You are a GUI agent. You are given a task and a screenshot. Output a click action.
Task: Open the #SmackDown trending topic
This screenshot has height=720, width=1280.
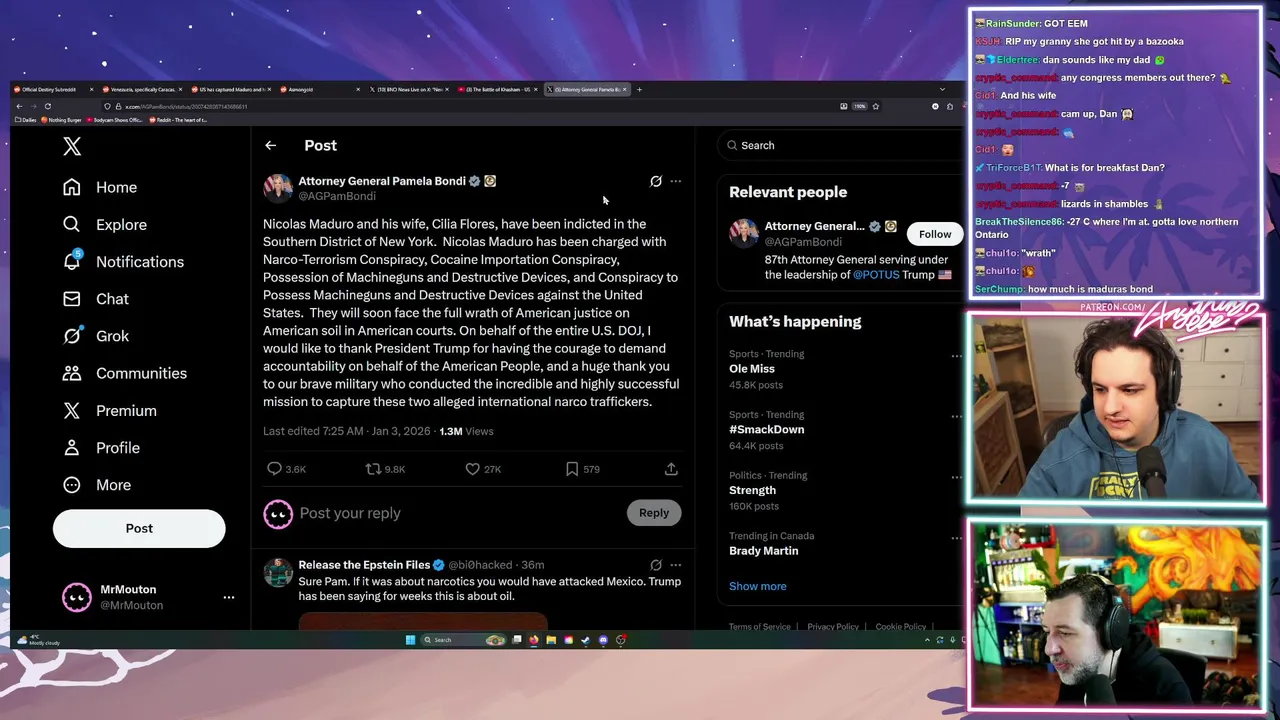point(767,429)
